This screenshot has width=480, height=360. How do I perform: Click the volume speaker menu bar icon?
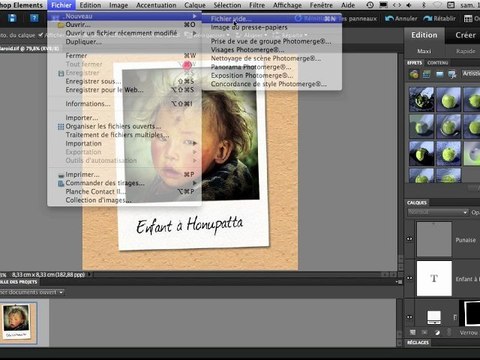[408, 5]
